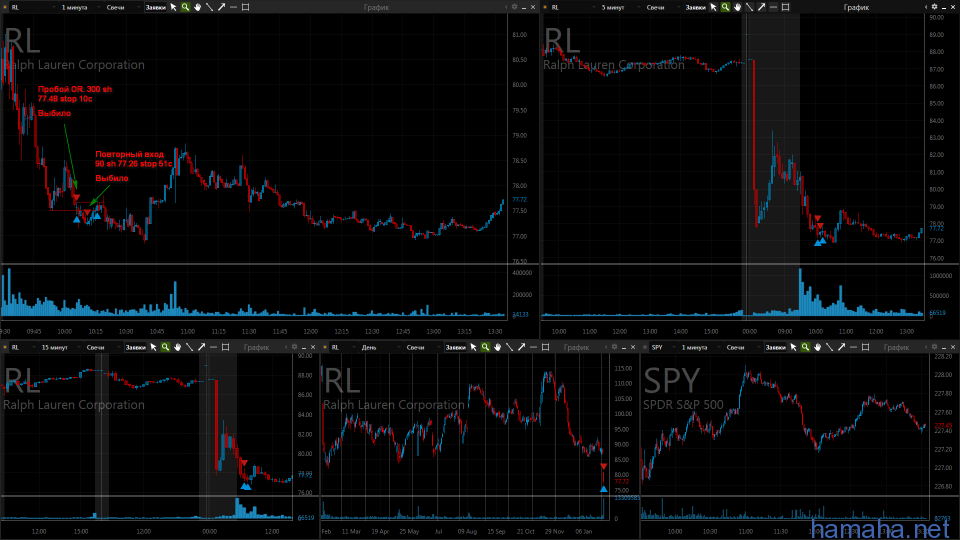Select the cursor tool in the 1-minute RL chart
960x540 pixels.
[x=173, y=7]
